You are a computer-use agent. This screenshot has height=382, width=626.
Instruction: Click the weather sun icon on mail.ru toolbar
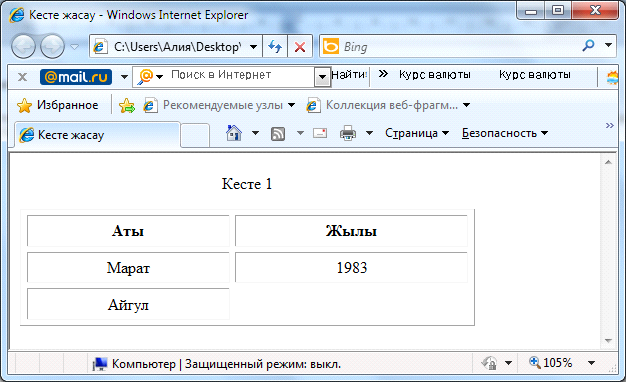[612, 77]
